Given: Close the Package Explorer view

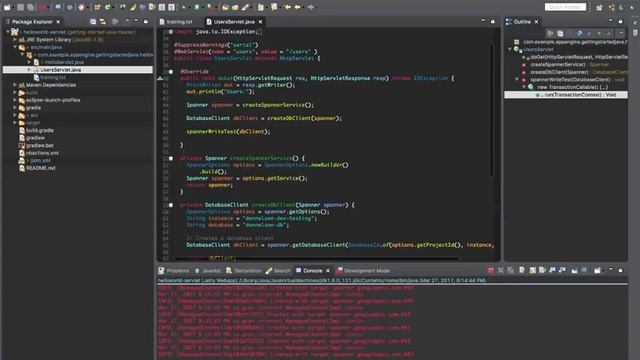Looking at the screenshot, I should point(58,22).
